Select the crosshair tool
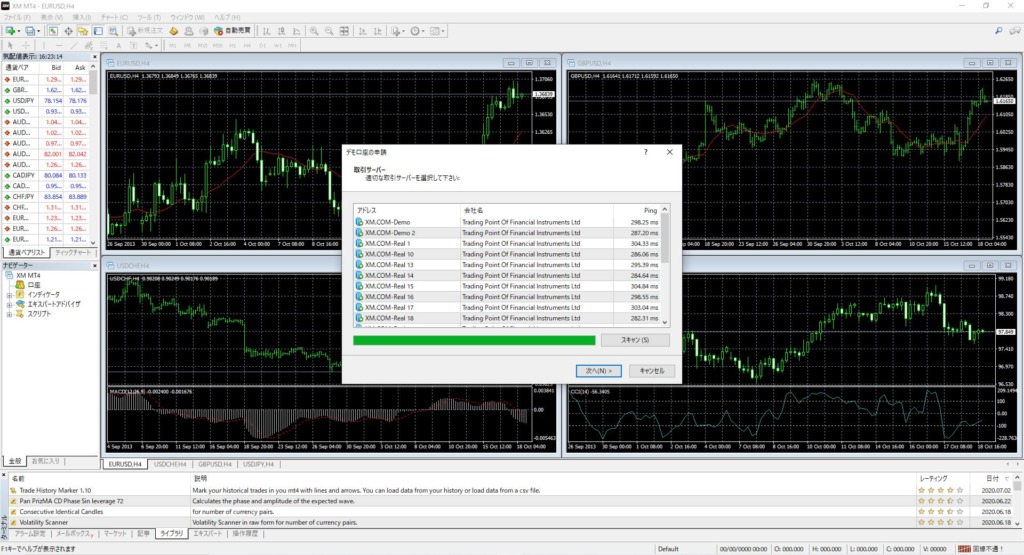This screenshot has width=1024, height=555. [x=26, y=45]
